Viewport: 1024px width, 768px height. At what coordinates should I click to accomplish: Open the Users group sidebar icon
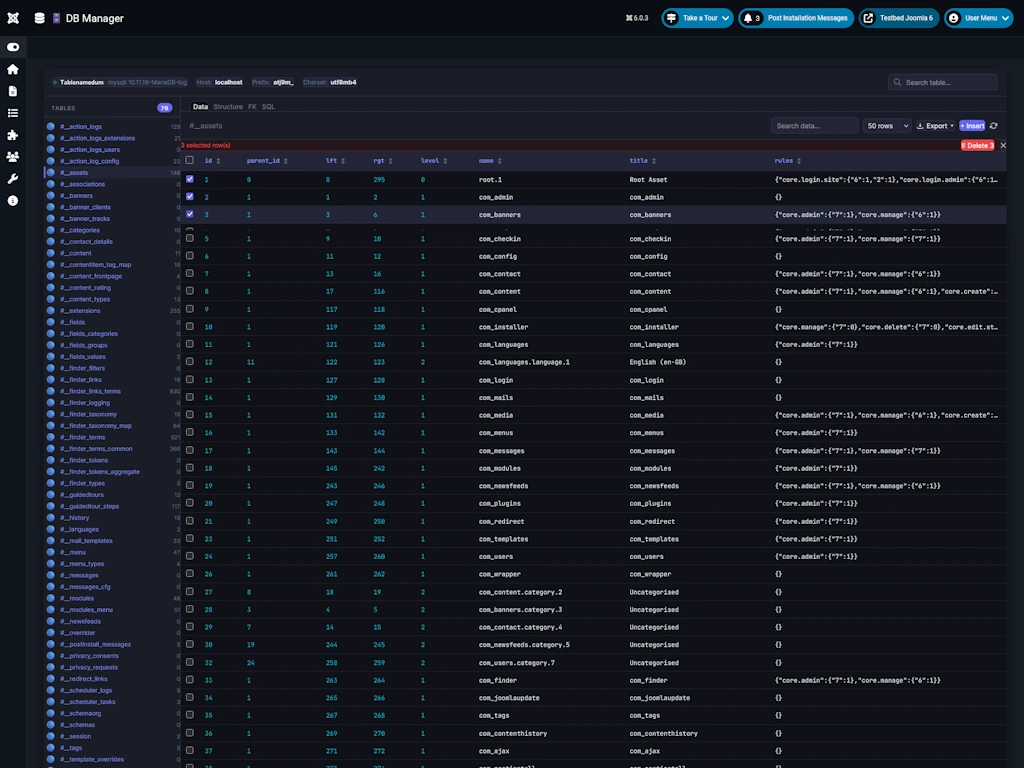[12, 157]
